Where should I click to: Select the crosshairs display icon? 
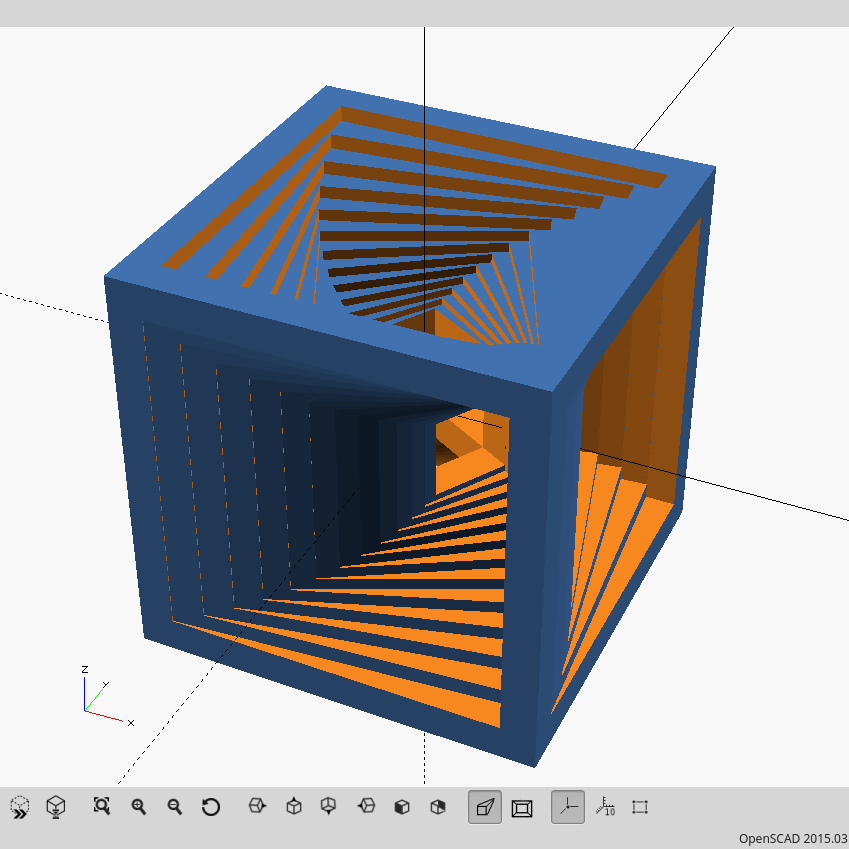coord(640,807)
